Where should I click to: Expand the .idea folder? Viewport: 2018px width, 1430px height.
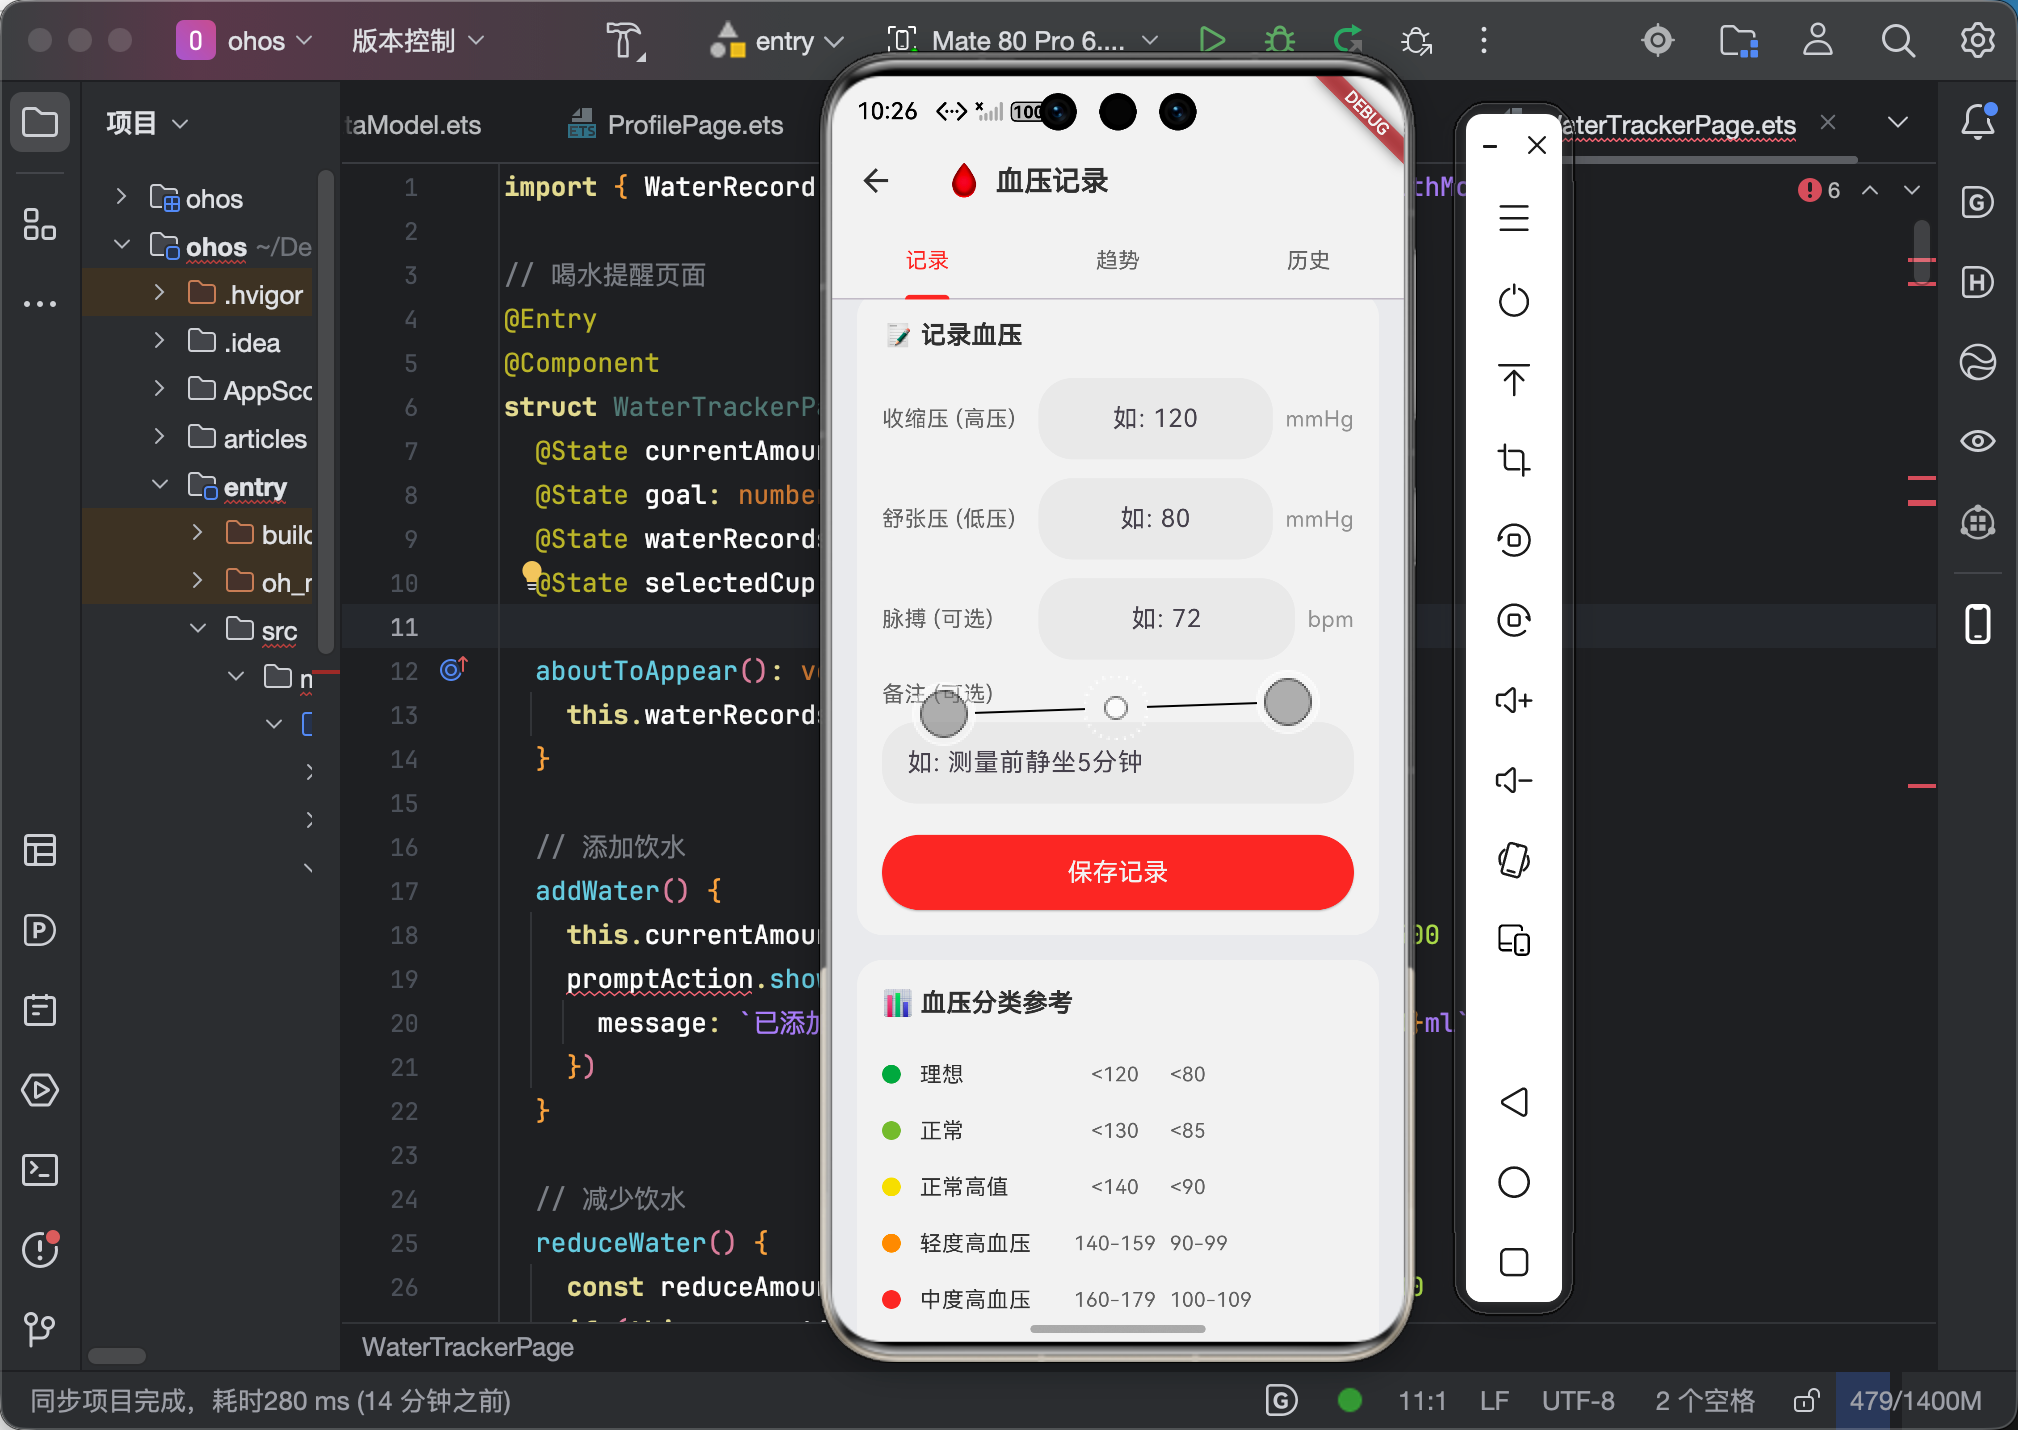pyautogui.click(x=159, y=340)
